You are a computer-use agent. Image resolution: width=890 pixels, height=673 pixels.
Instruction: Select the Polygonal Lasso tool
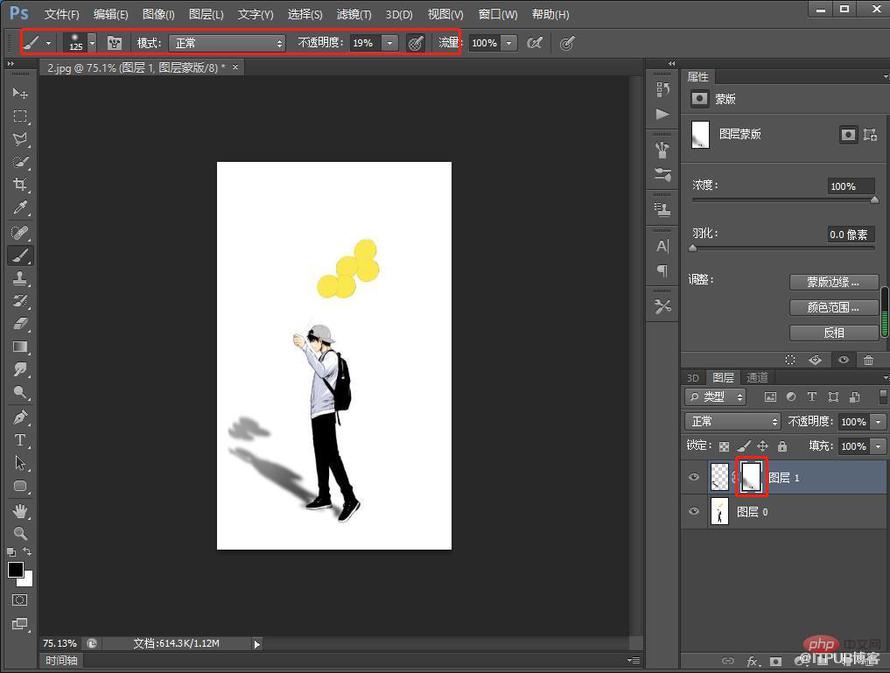tap(20, 139)
